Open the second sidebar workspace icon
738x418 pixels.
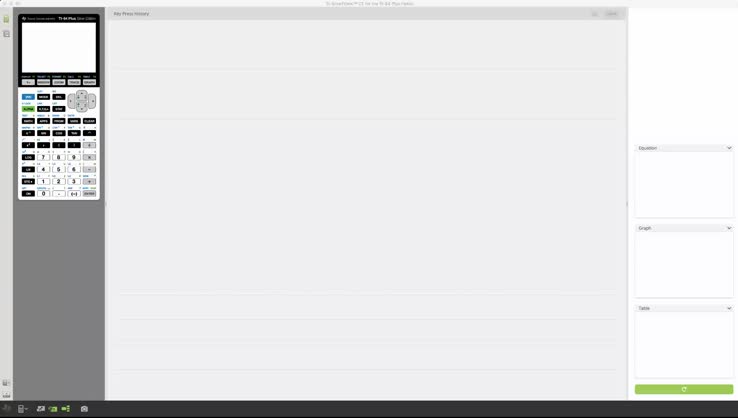click(x=6, y=34)
